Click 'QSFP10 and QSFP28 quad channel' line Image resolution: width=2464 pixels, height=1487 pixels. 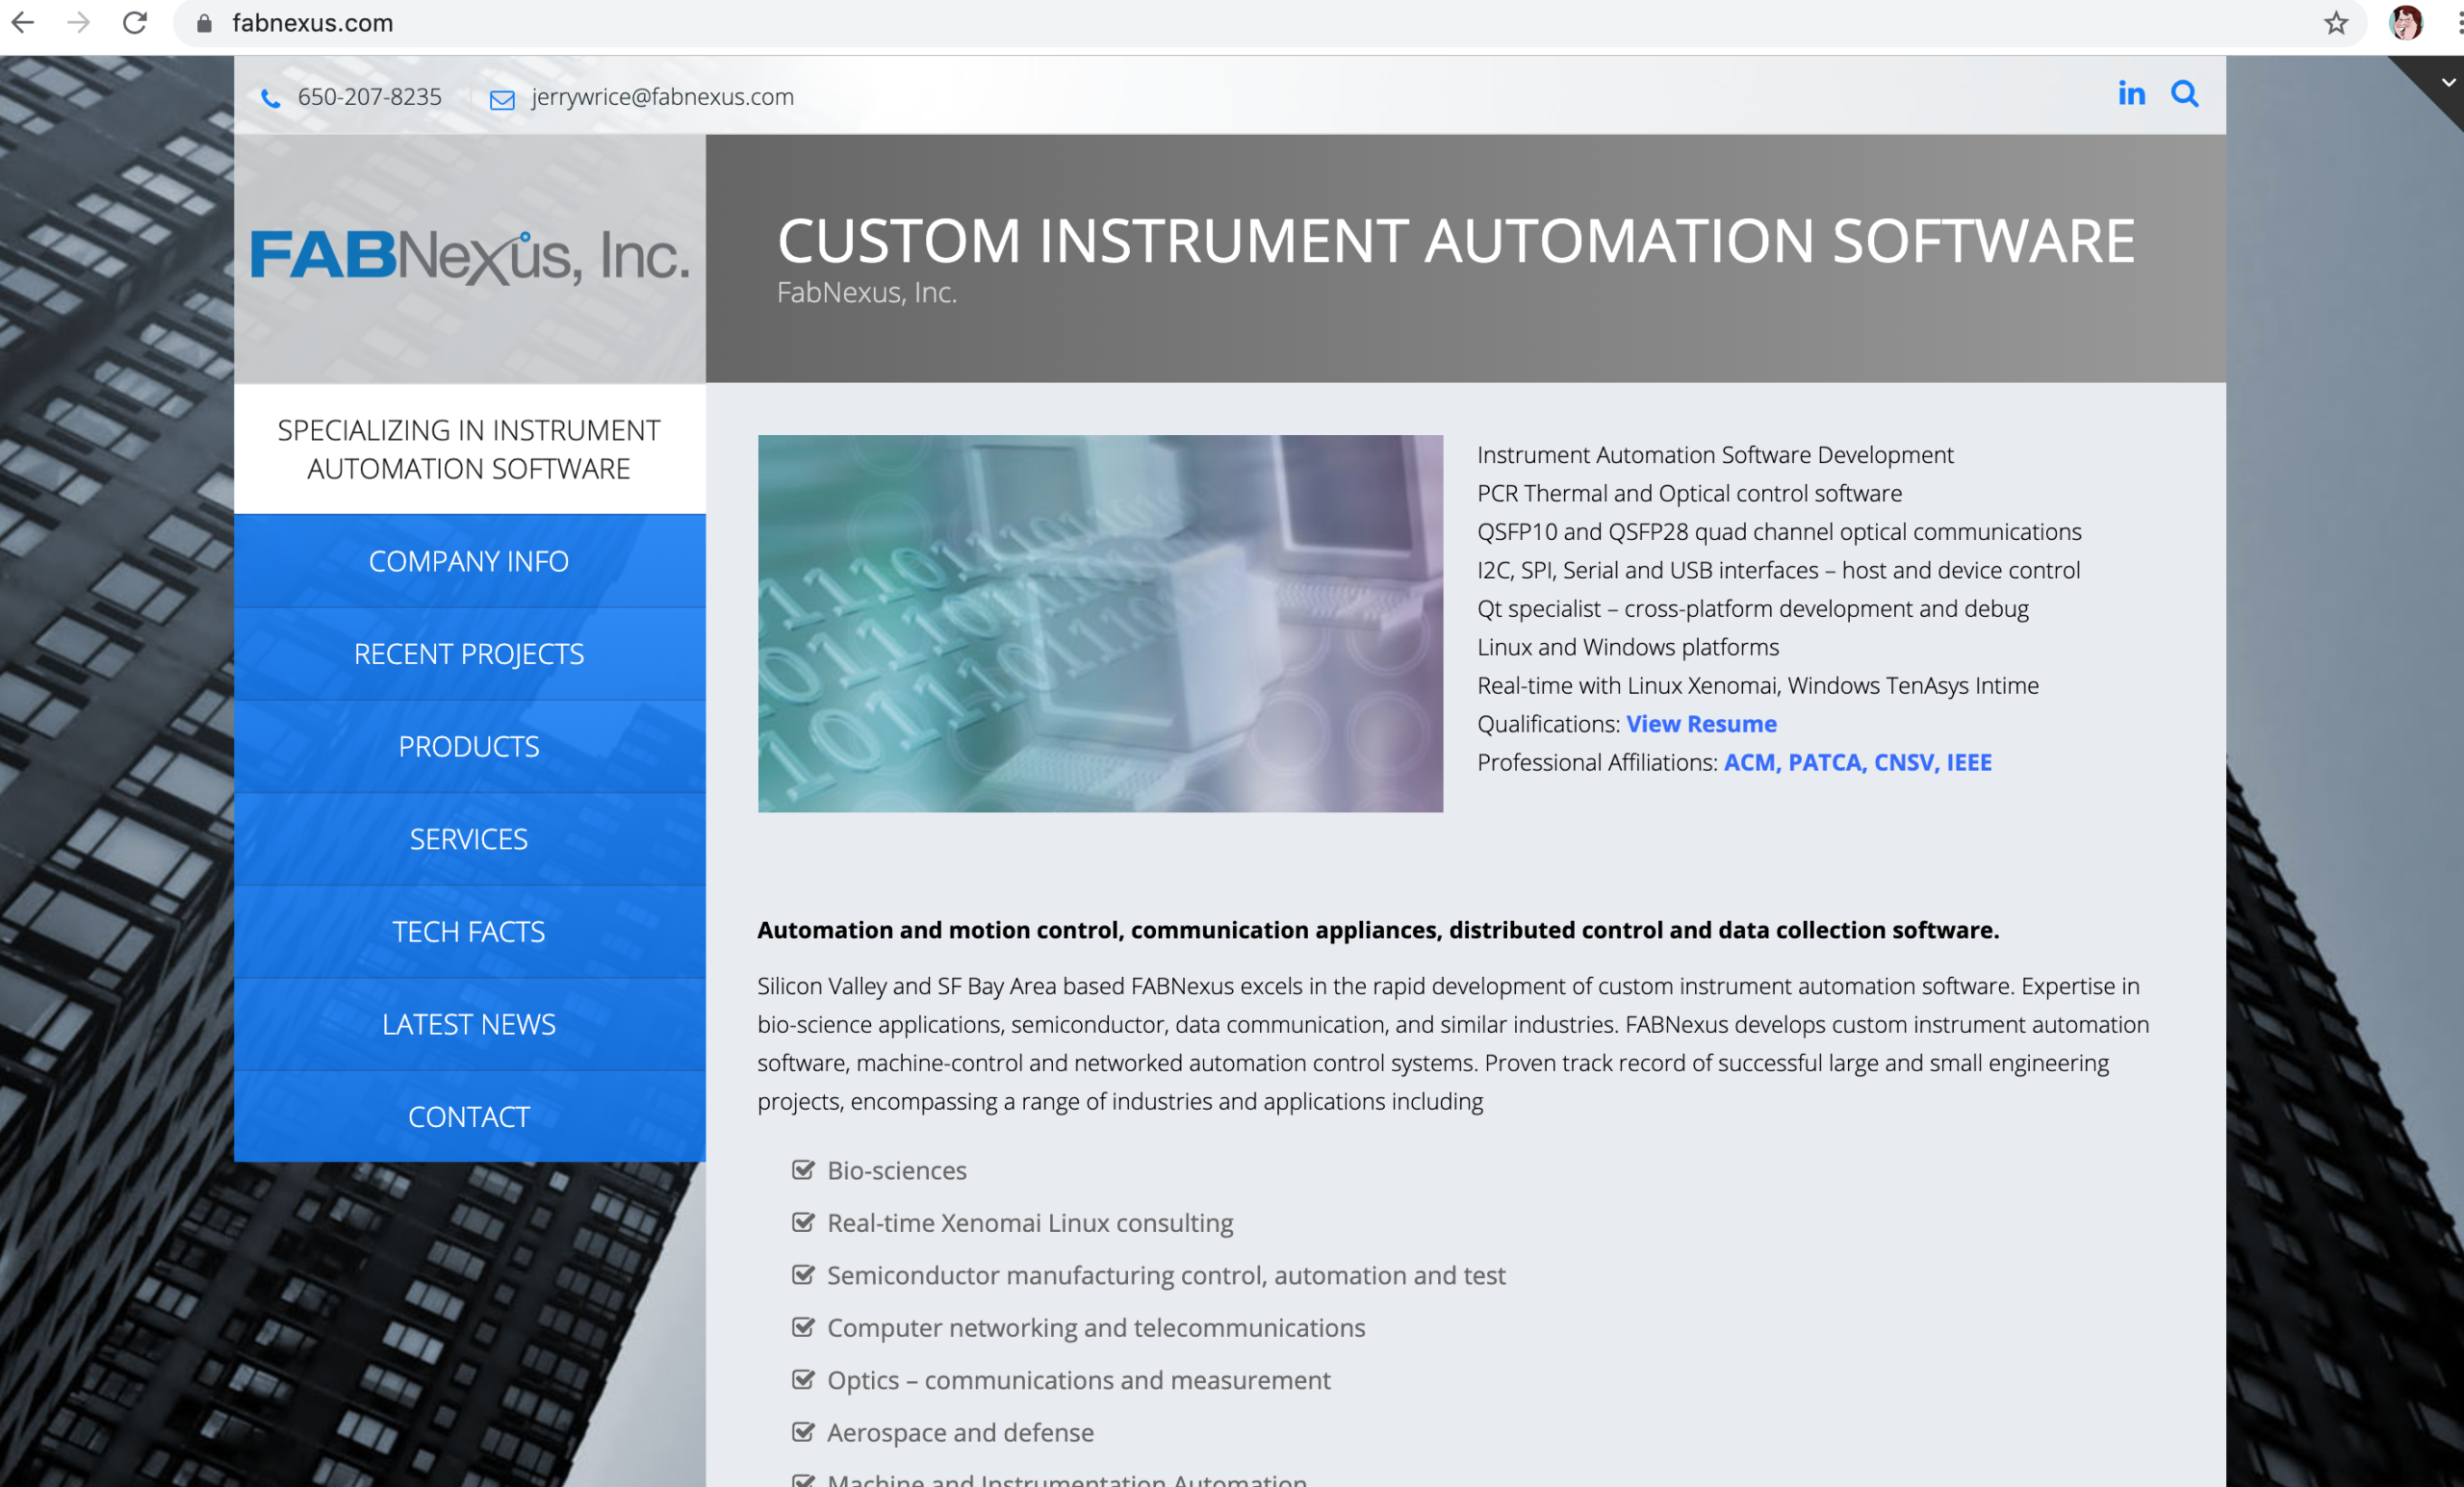[x=1779, y=531]
